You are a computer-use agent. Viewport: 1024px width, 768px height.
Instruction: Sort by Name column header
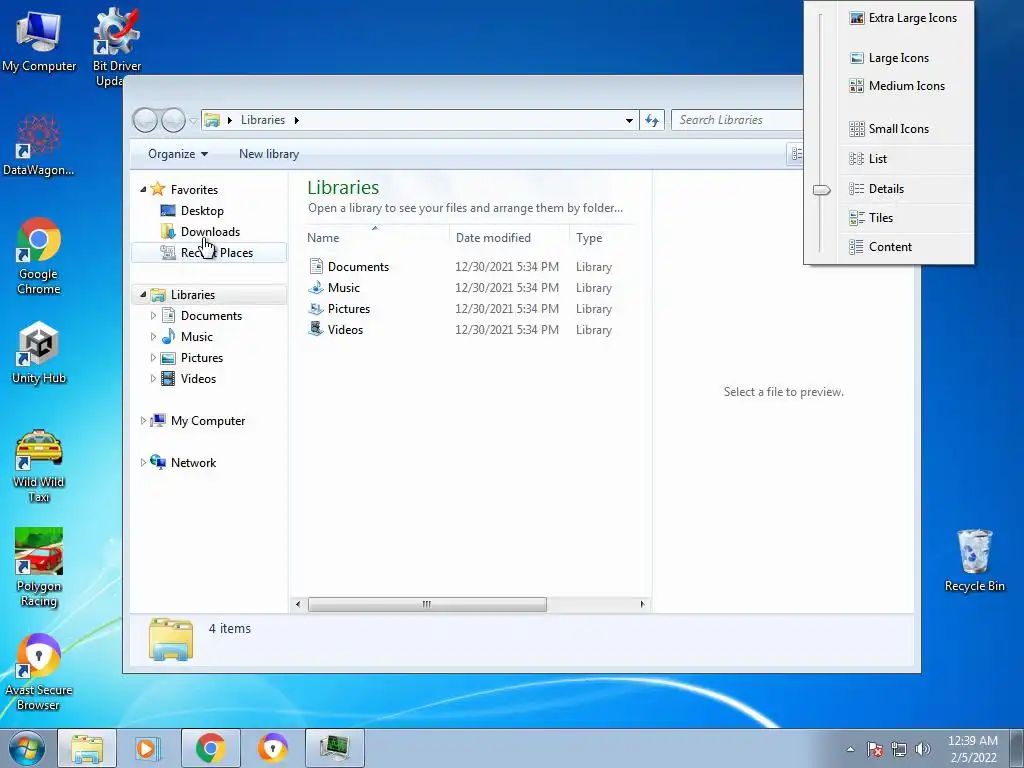376,238
